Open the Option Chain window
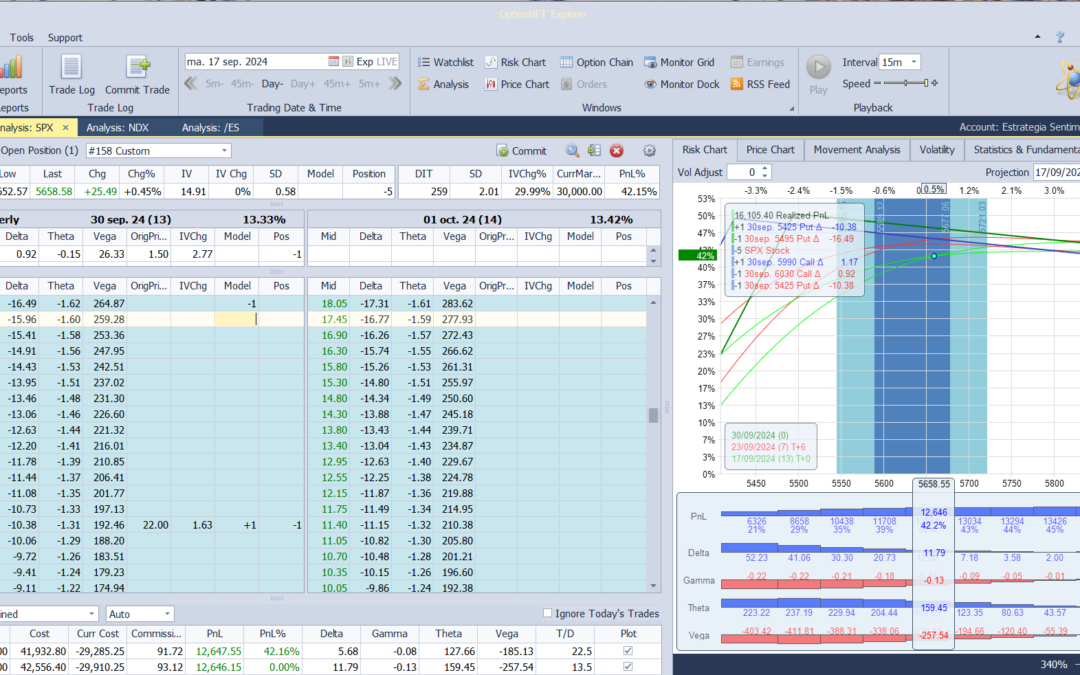1080x675 pixels. (x=595, y=62)
